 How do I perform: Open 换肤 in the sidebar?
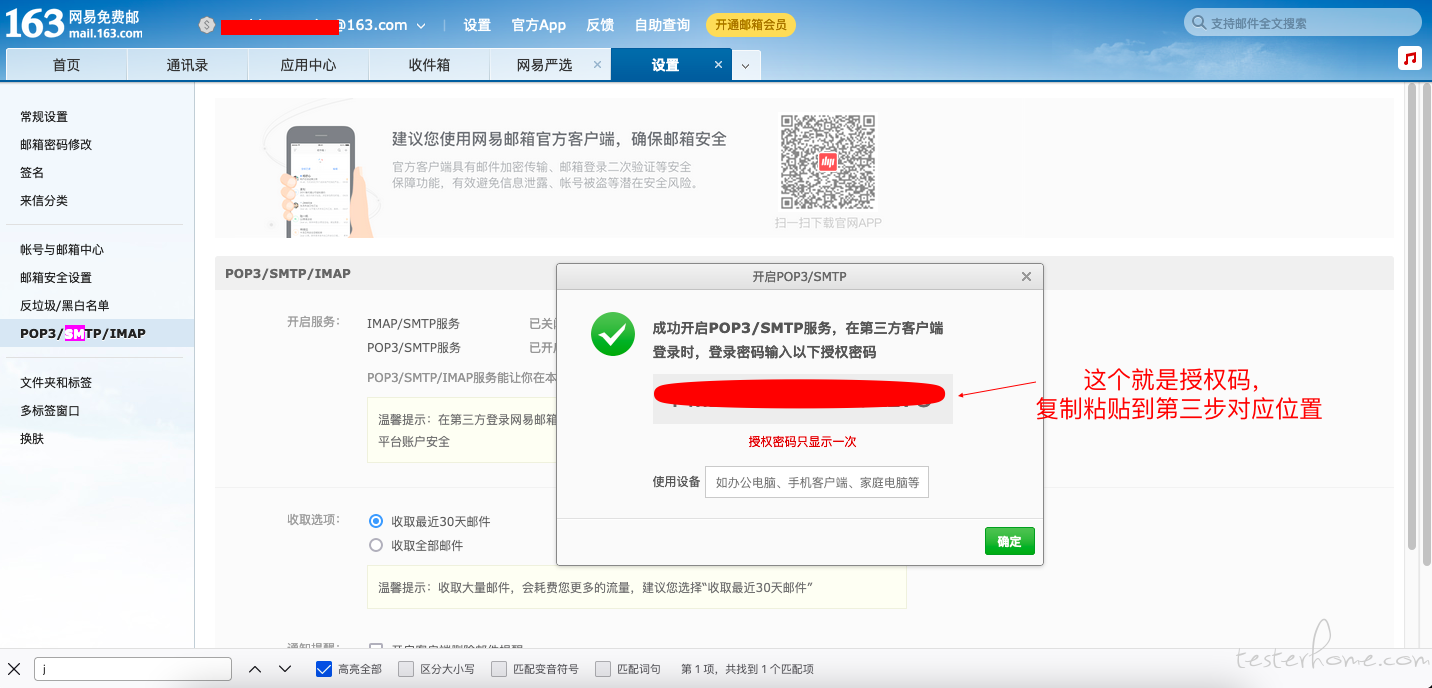(x=32, y=438)
